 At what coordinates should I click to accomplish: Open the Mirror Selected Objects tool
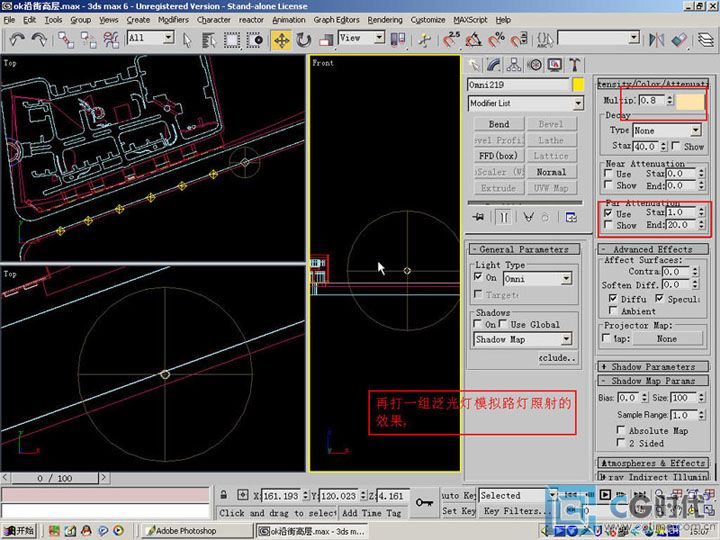(x=656, y=39)
